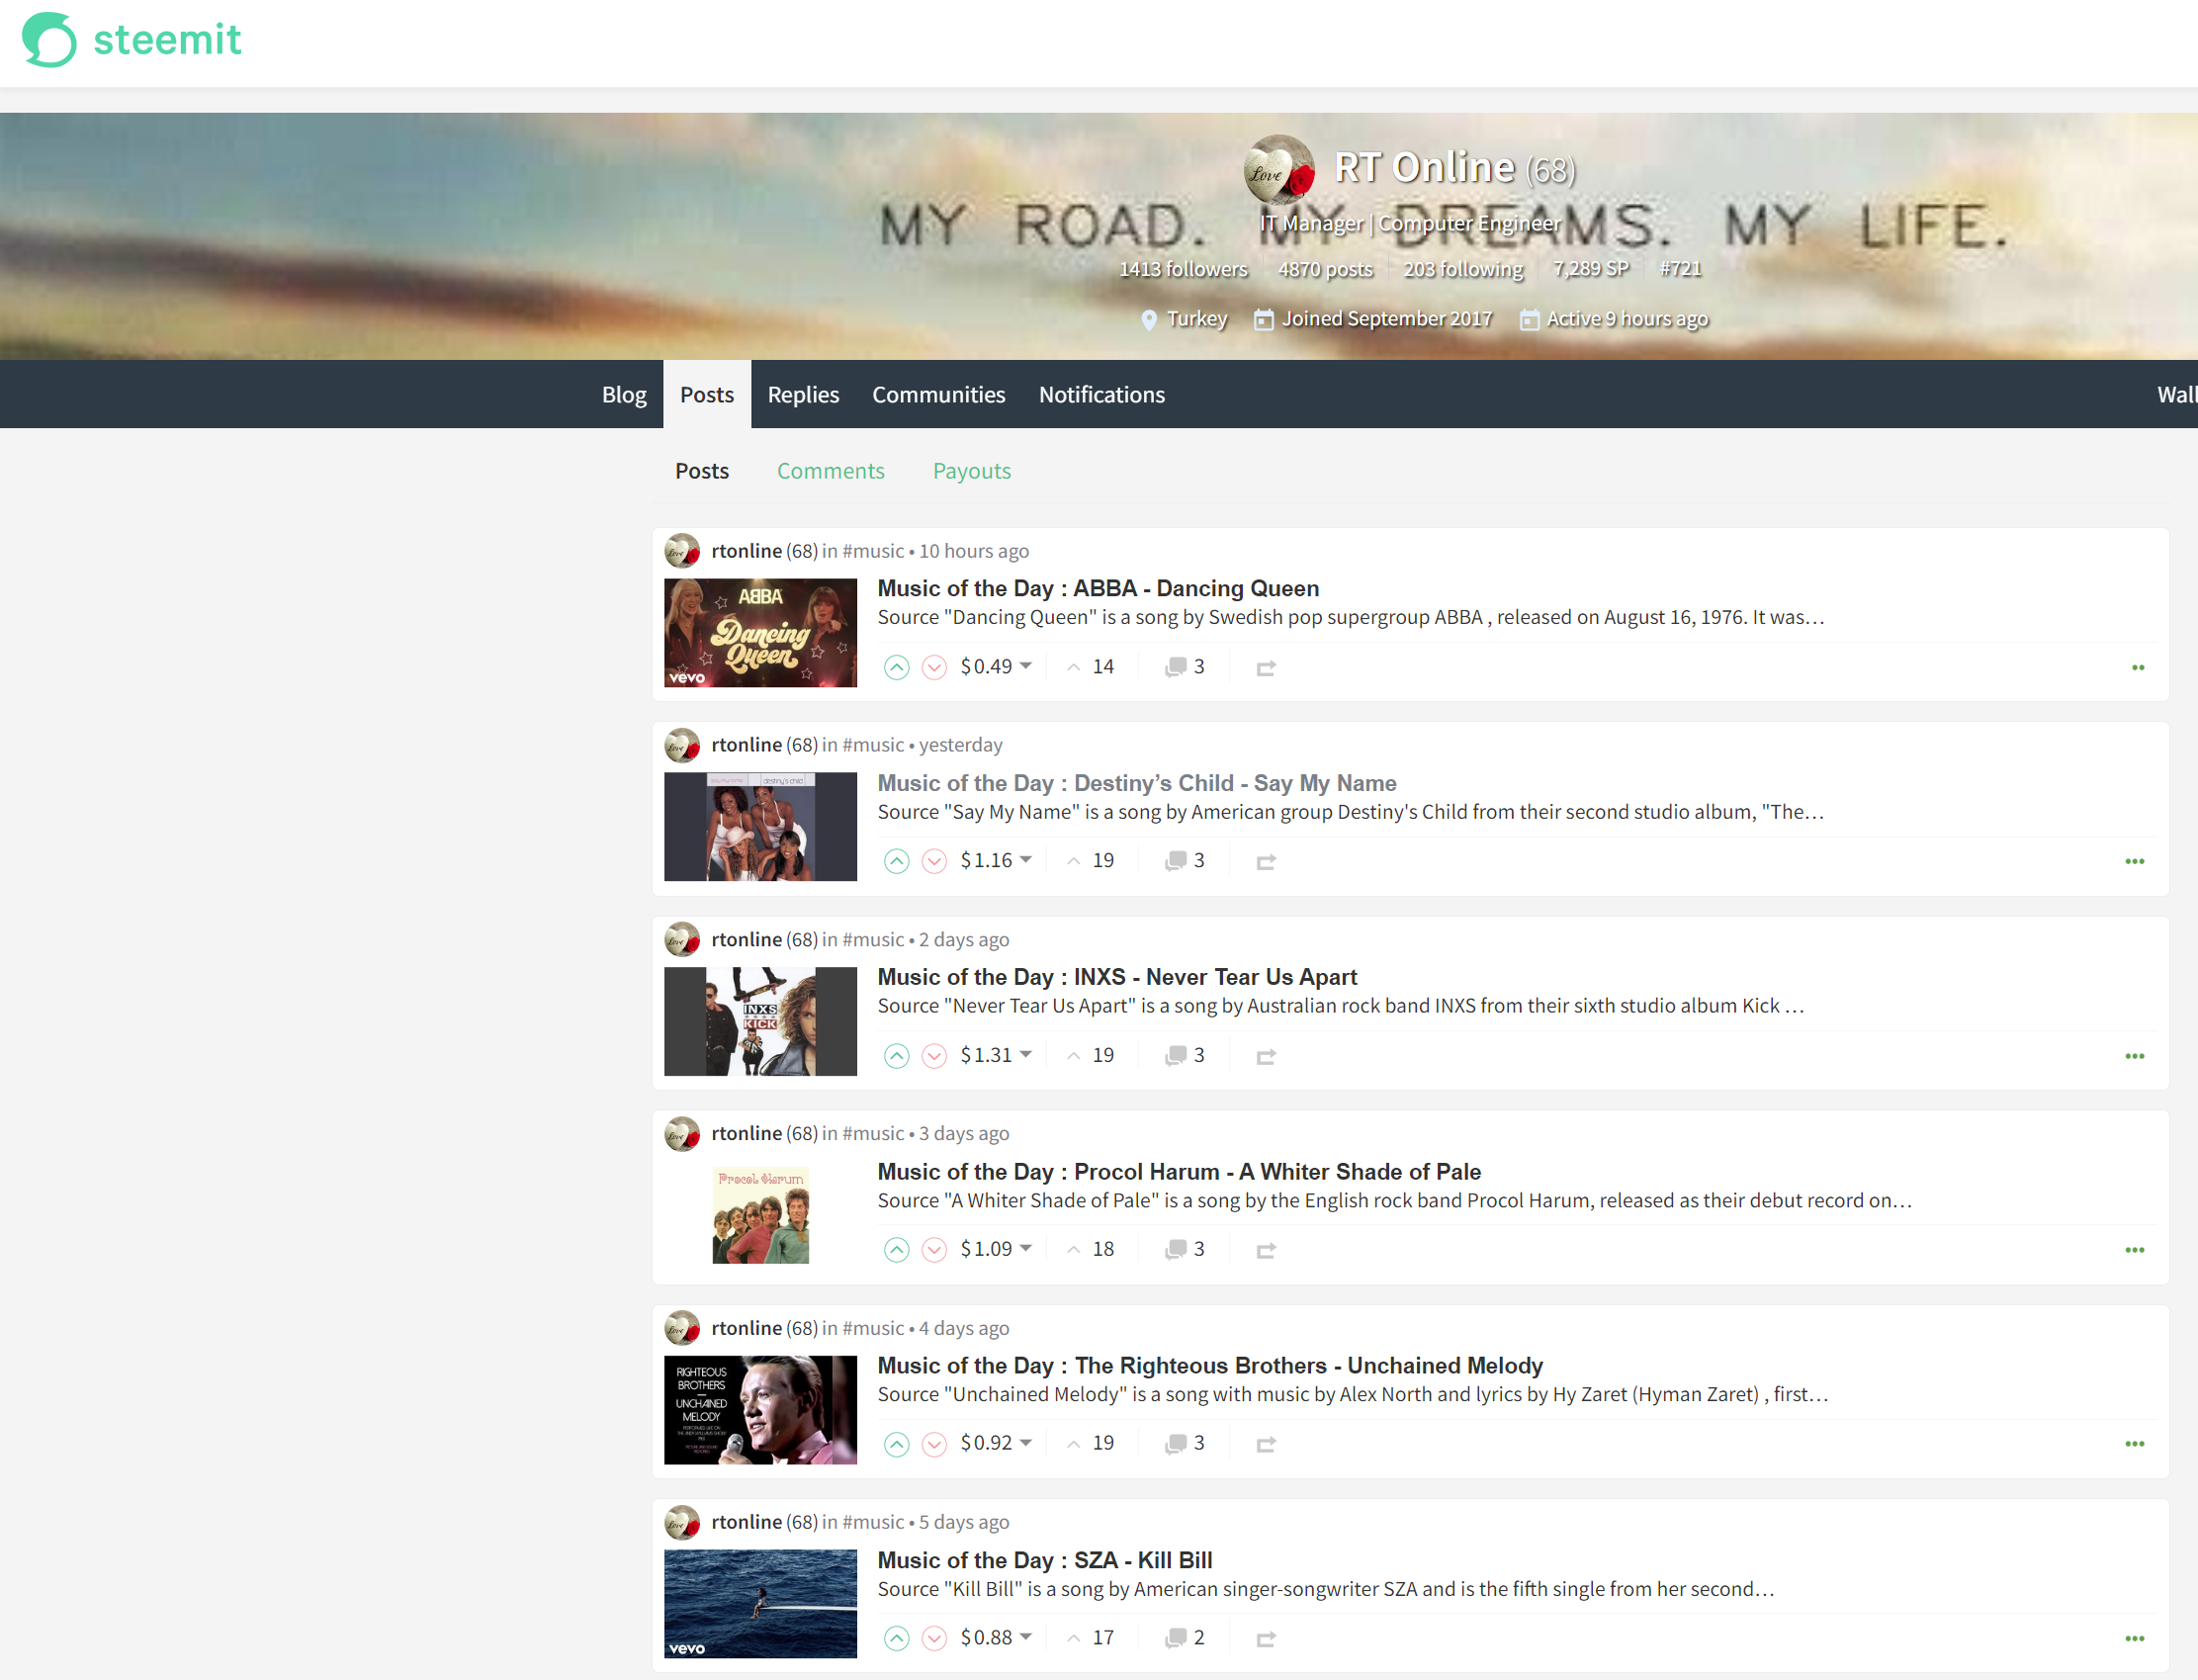The width and height of the screenshot is (2198, 1680).
Task: Show the 14 votes list on ABBA post
Action: click(1091, 667)
